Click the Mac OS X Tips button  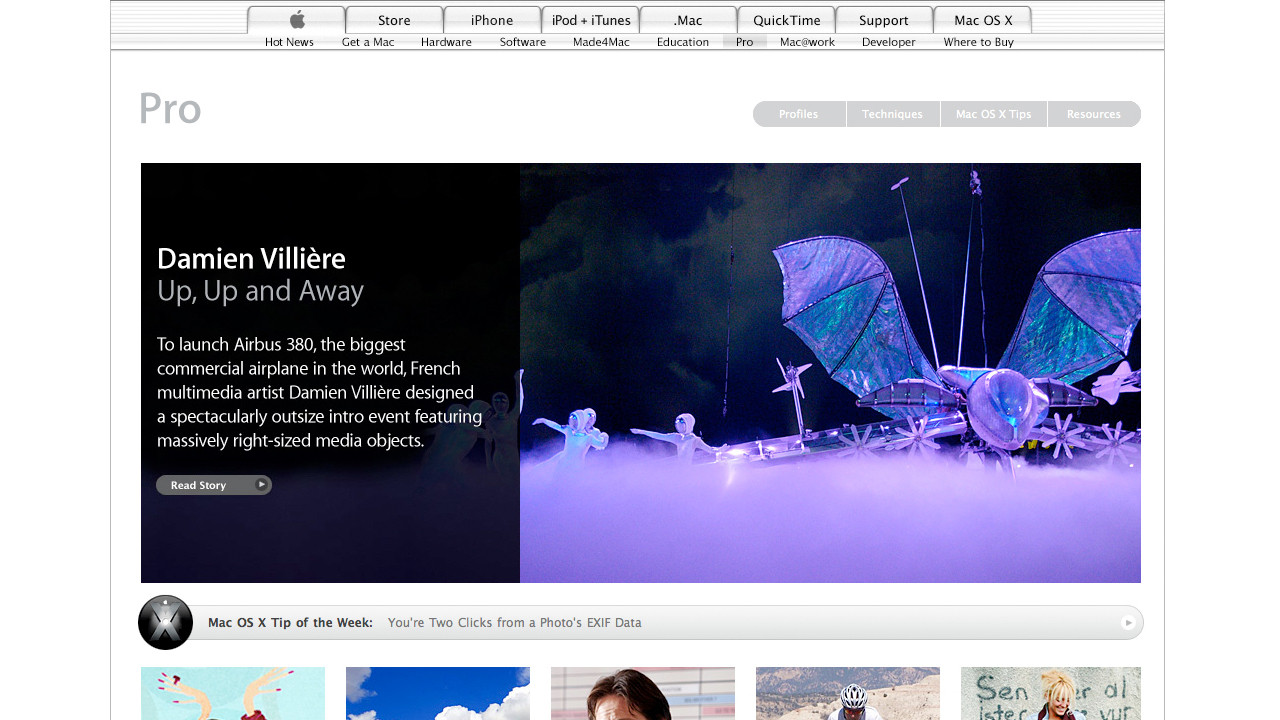click(x=994, y=114)
